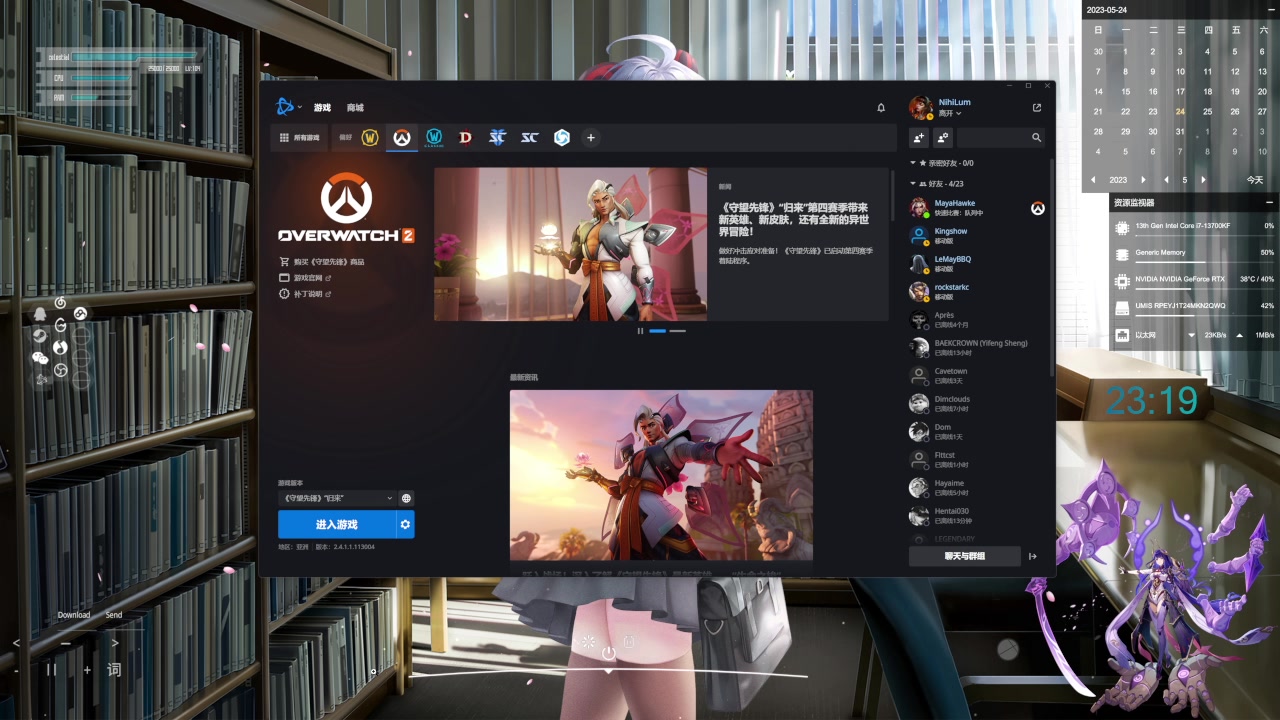Screen dimensions: 1280x720
Task: Click the lyrics 词 button in music widget
Action: (114, 670)
